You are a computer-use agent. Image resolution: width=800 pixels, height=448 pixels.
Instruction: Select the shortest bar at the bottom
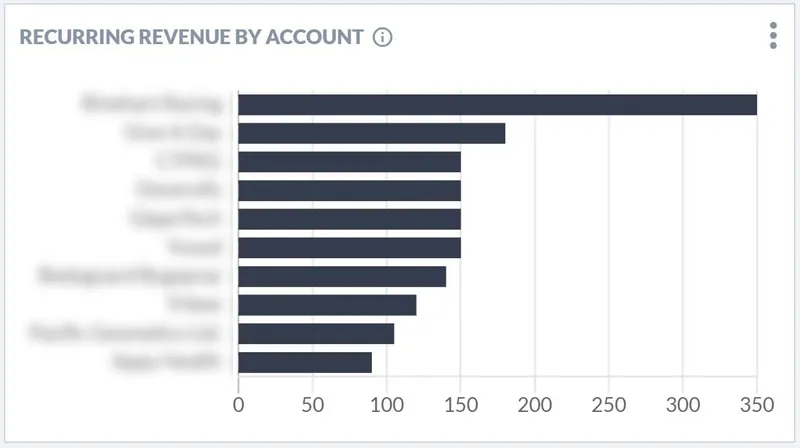tap(305, 363)
